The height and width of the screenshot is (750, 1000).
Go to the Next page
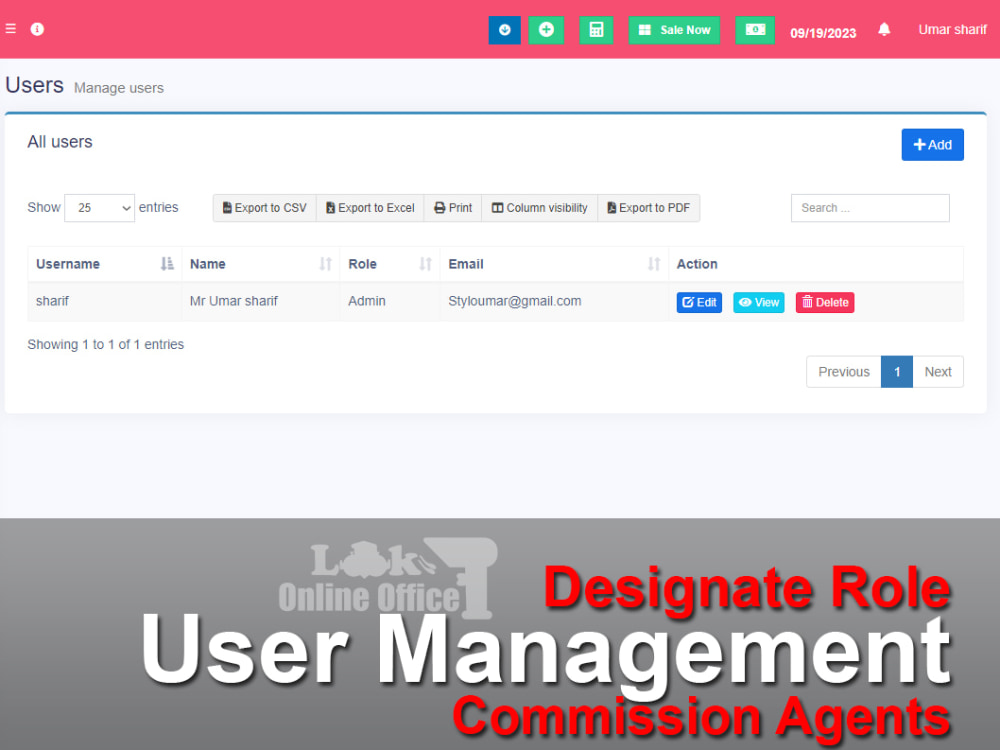click(x=938, y=372)
